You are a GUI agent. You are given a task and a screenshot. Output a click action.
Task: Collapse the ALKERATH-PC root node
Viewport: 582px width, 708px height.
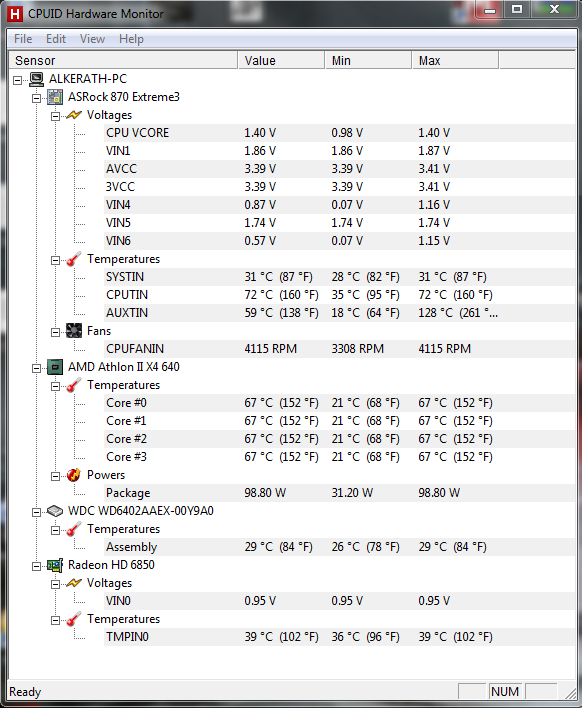[18, 80]
